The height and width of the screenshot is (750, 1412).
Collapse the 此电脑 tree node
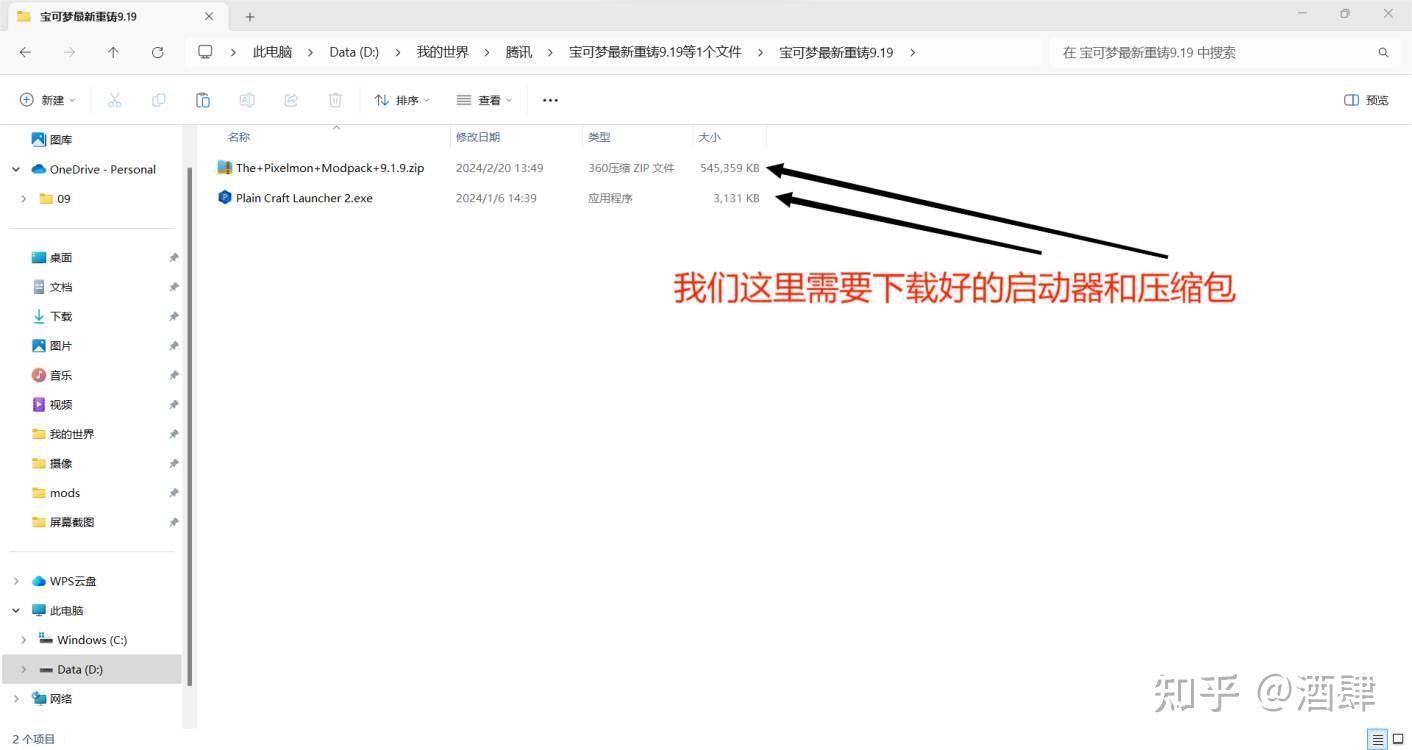point(16,611)
